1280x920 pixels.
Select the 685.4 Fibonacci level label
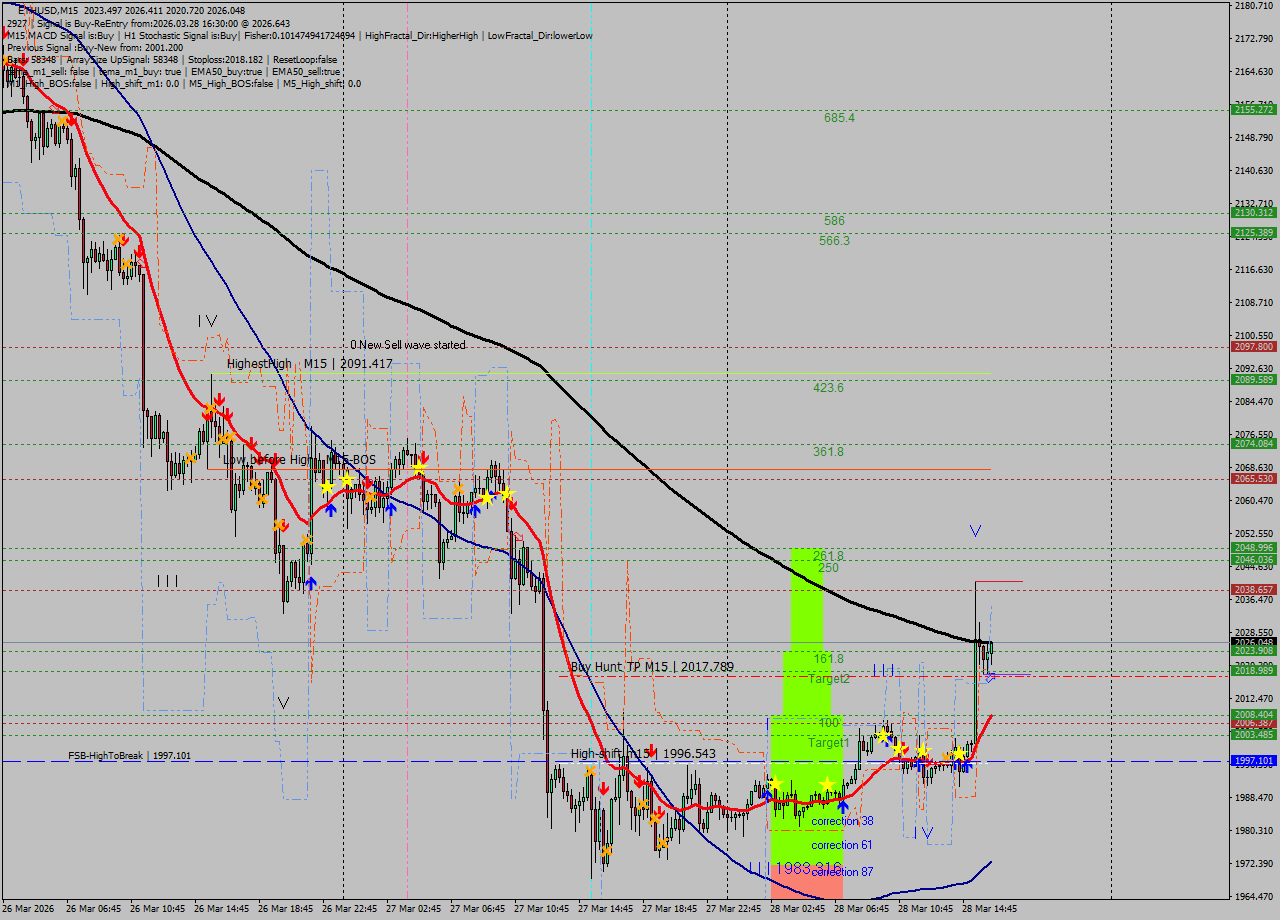839,118
